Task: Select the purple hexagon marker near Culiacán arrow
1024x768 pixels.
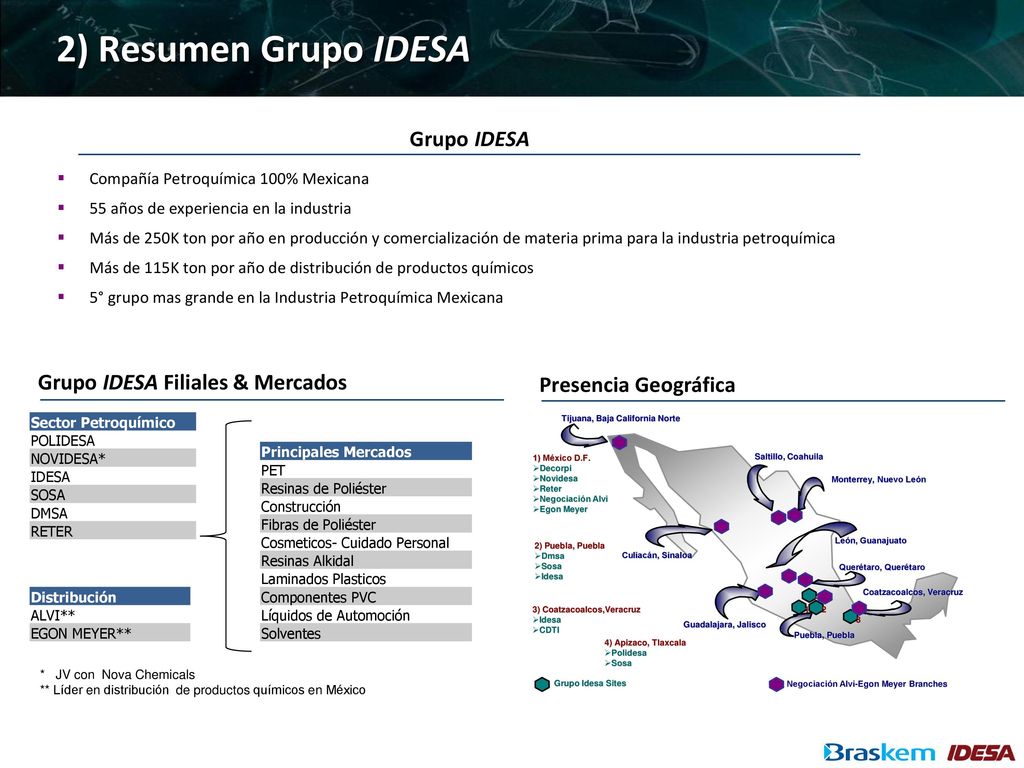Action: 721,526
